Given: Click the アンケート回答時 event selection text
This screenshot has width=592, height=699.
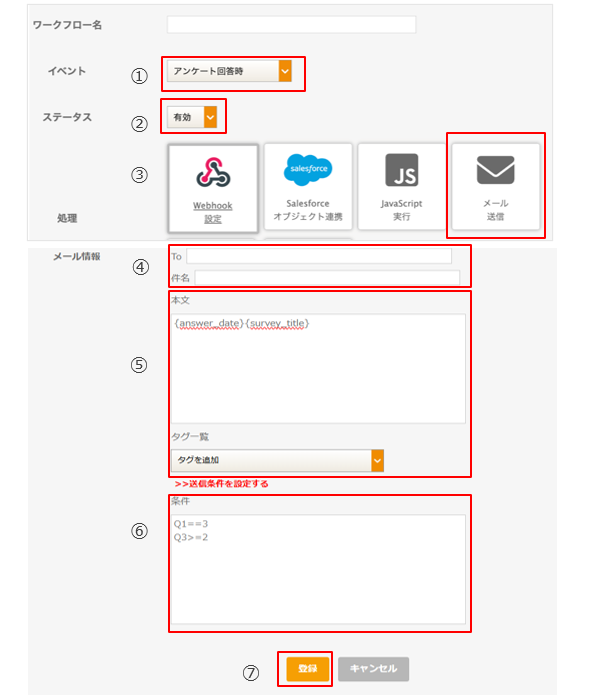Looking at the screenshot, I should click(209, 71).
